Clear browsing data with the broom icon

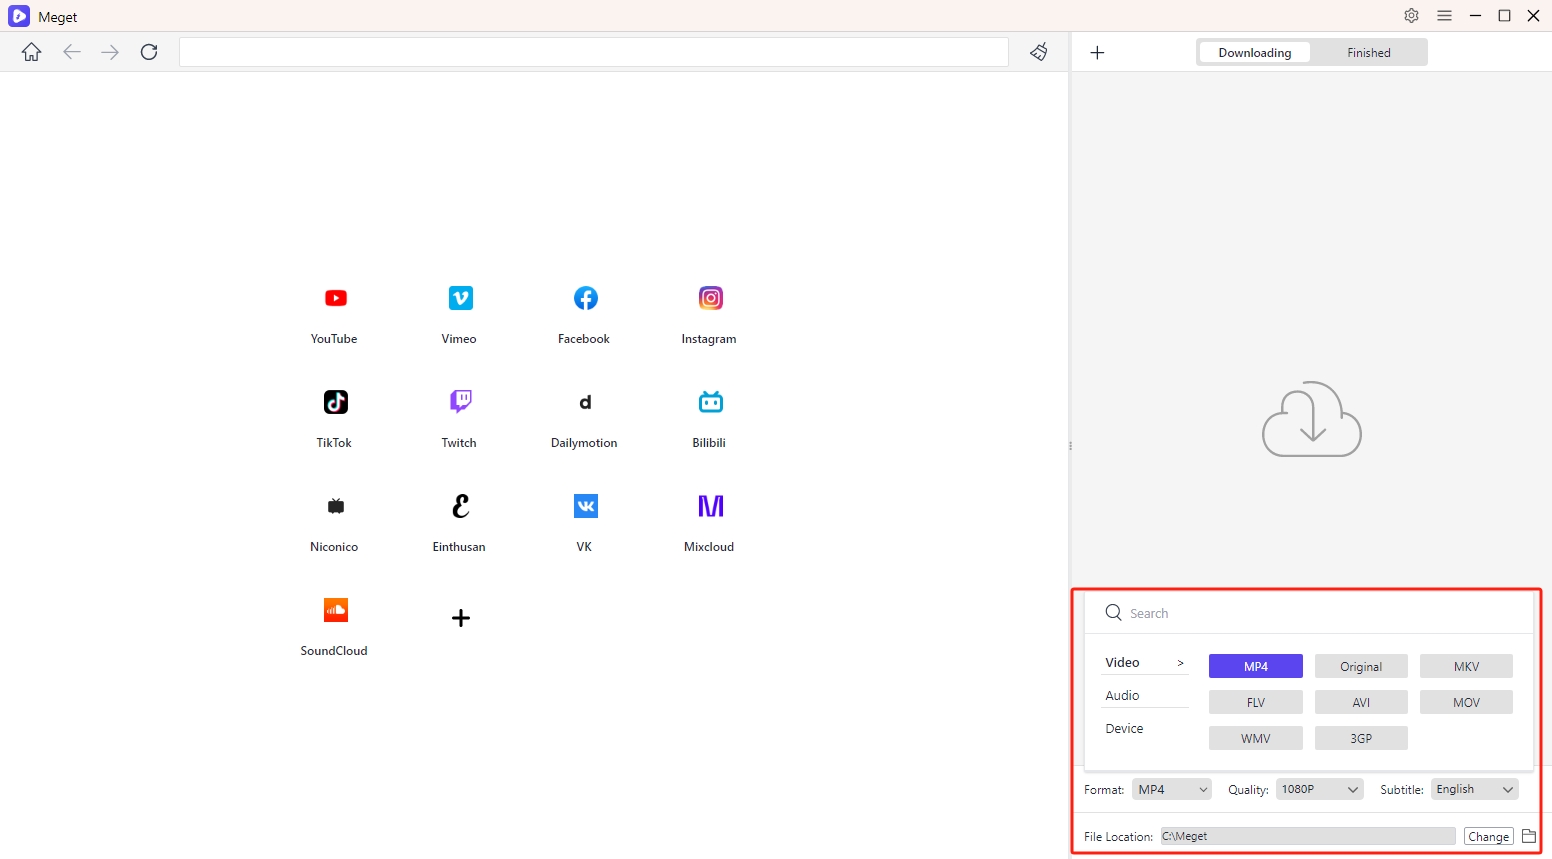(1039, 52)
